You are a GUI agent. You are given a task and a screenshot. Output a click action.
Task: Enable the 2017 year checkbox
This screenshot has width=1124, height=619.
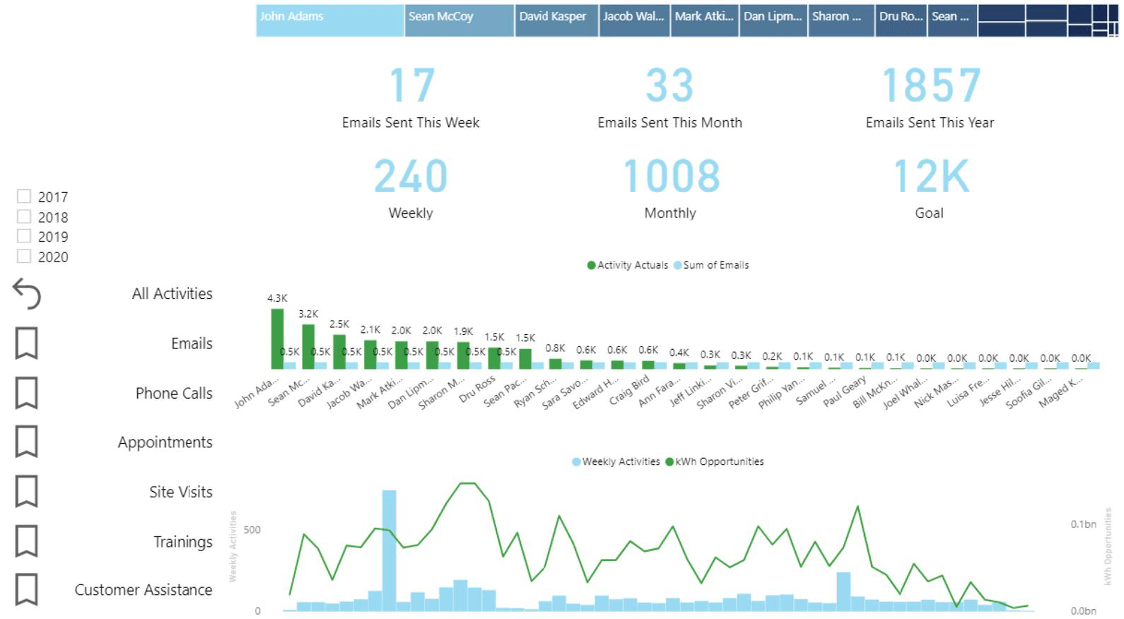pyautogui.click(x=24, y=197)
